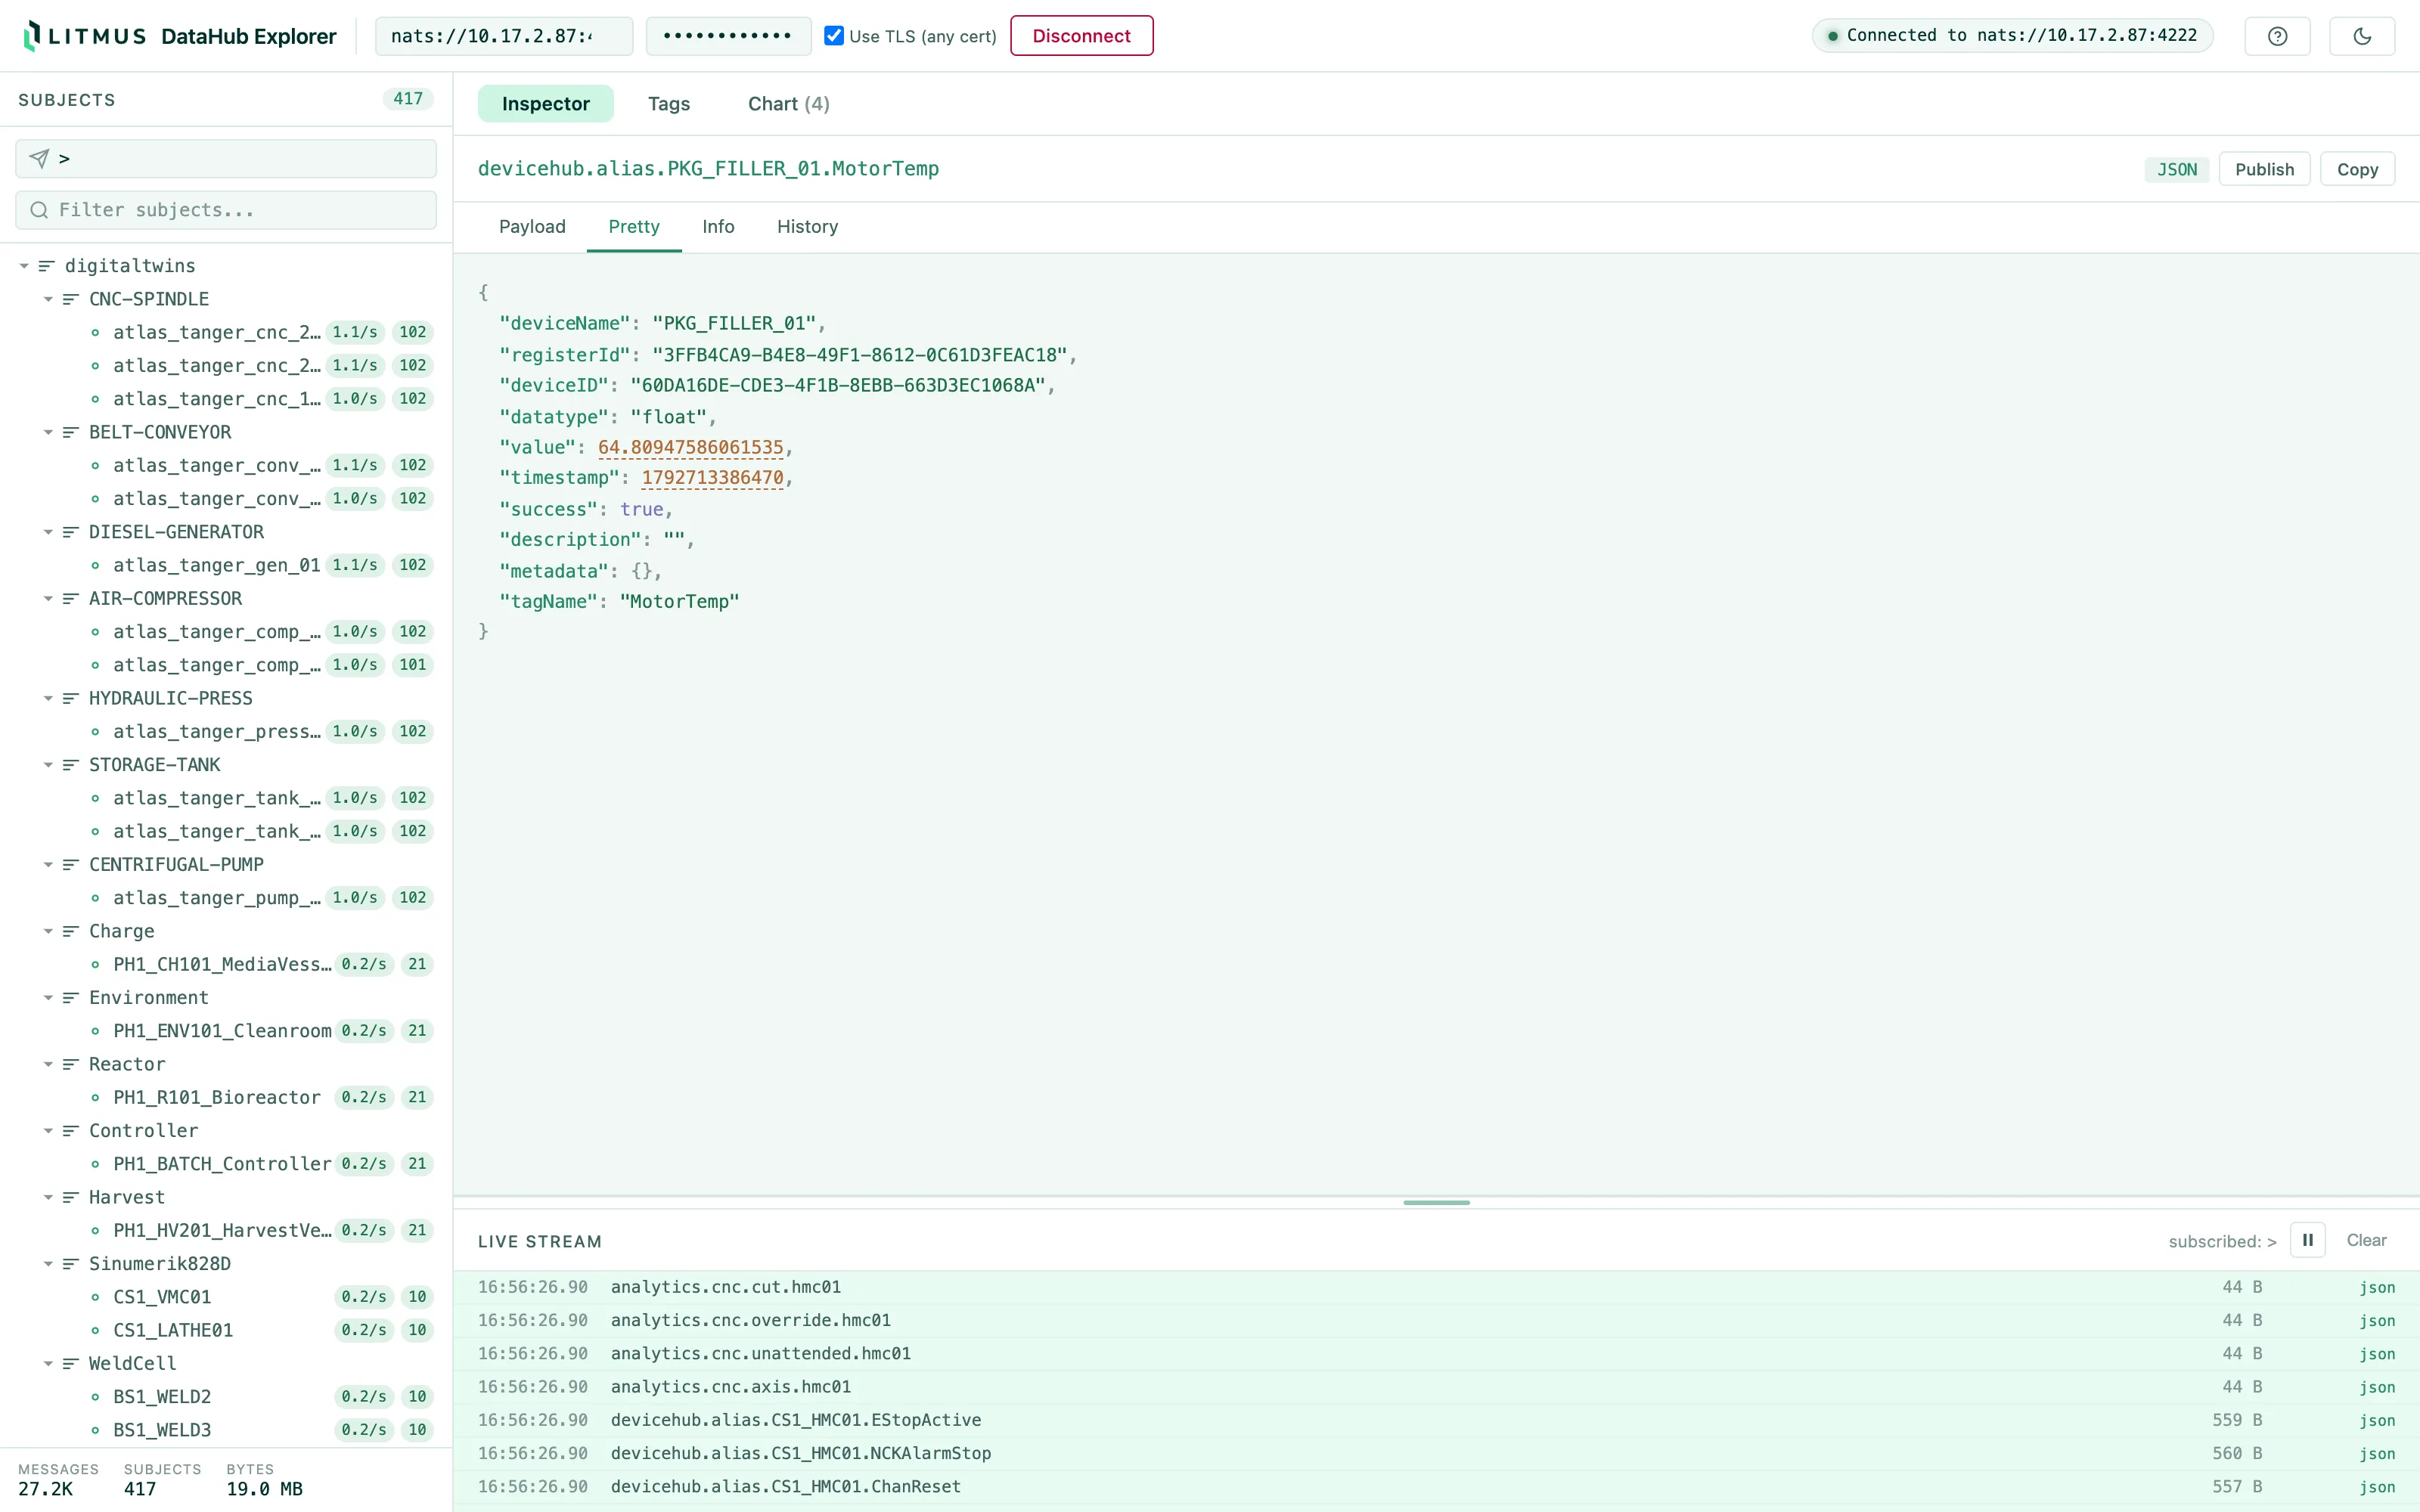Click the node icon beside WeldCell
Image resolution: width=2420 pixels, height=1512 pixels.
tap(70, 1364)
